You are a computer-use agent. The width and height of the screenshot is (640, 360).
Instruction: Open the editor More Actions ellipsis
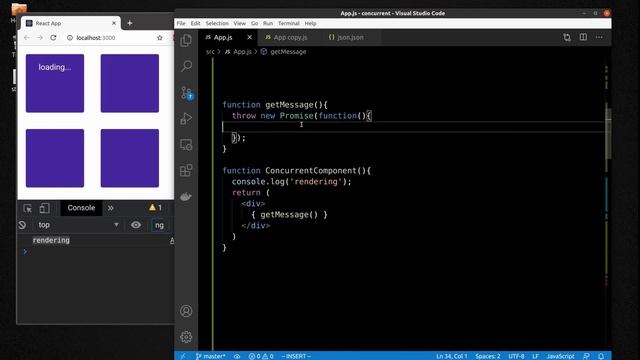coord(599,37)
